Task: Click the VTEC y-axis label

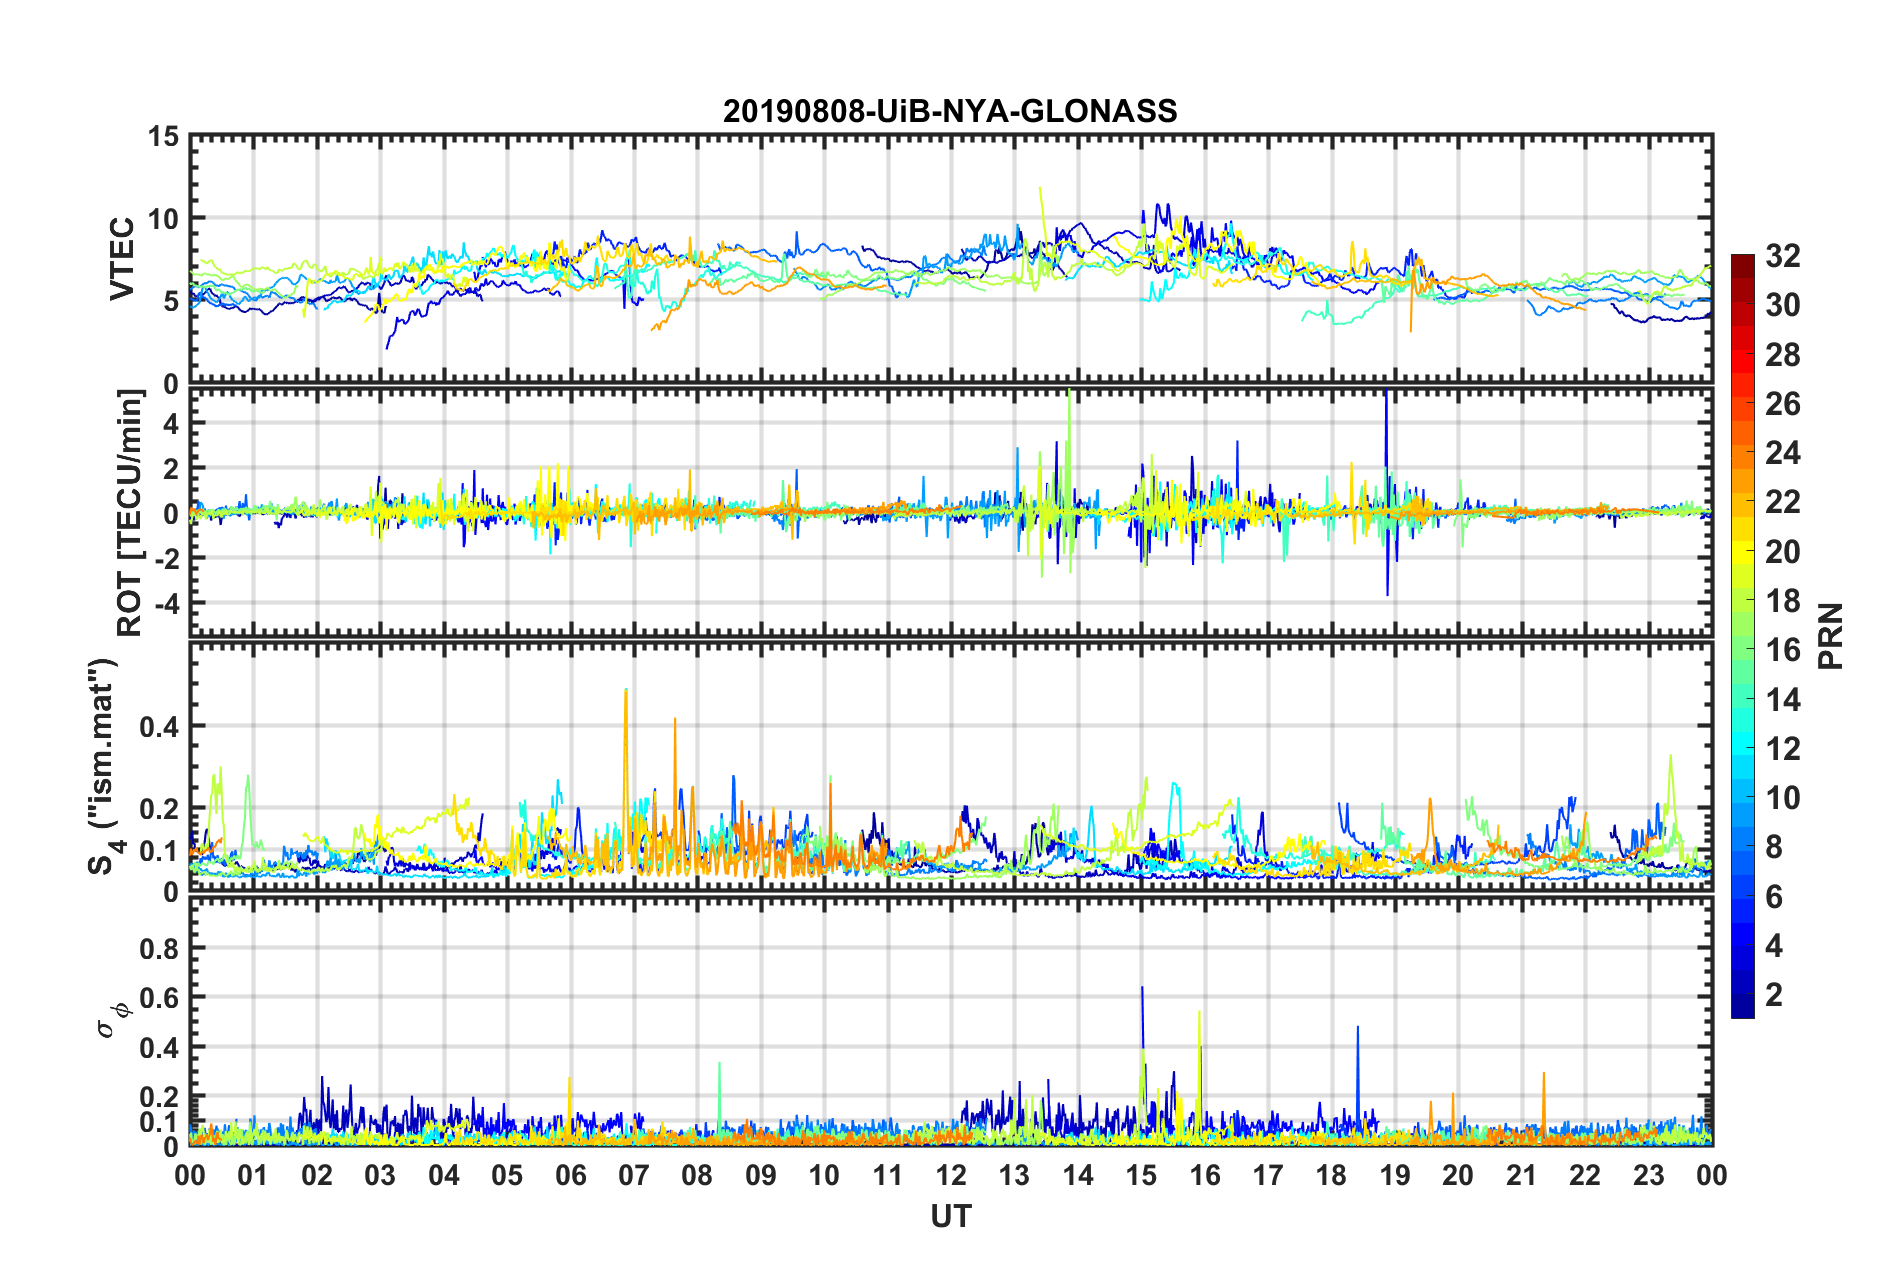Action: [x=122, y=259]
